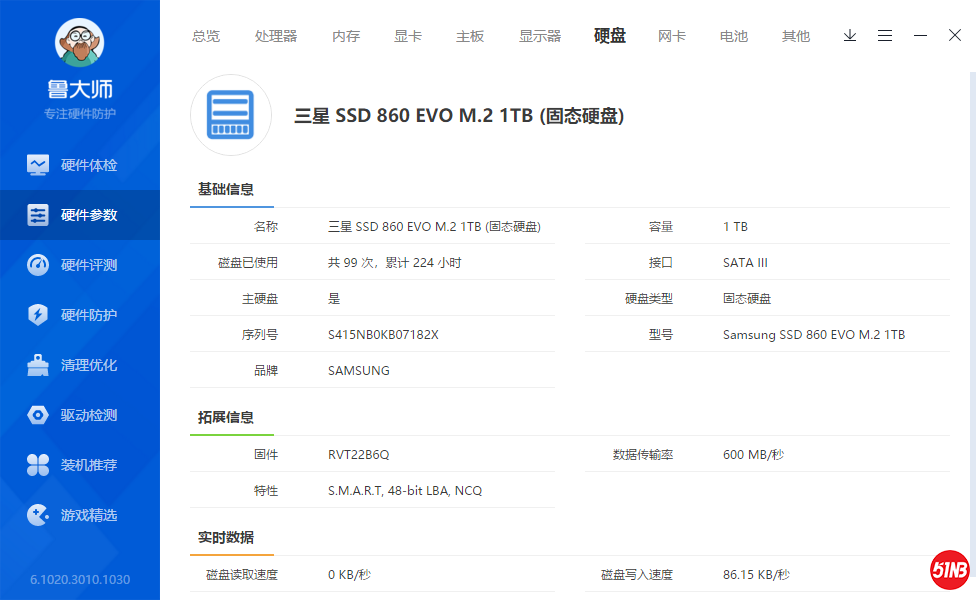Click the download arrow icon in title bar
Screen dimensions: 980x600
tap(850, 36)
